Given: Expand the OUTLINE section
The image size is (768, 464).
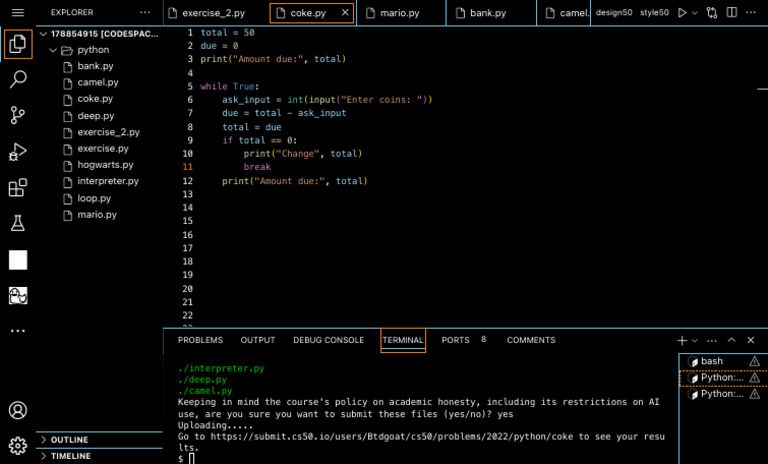Looking at the screenshot, I should pyautogui.click(x=69, y=440).
